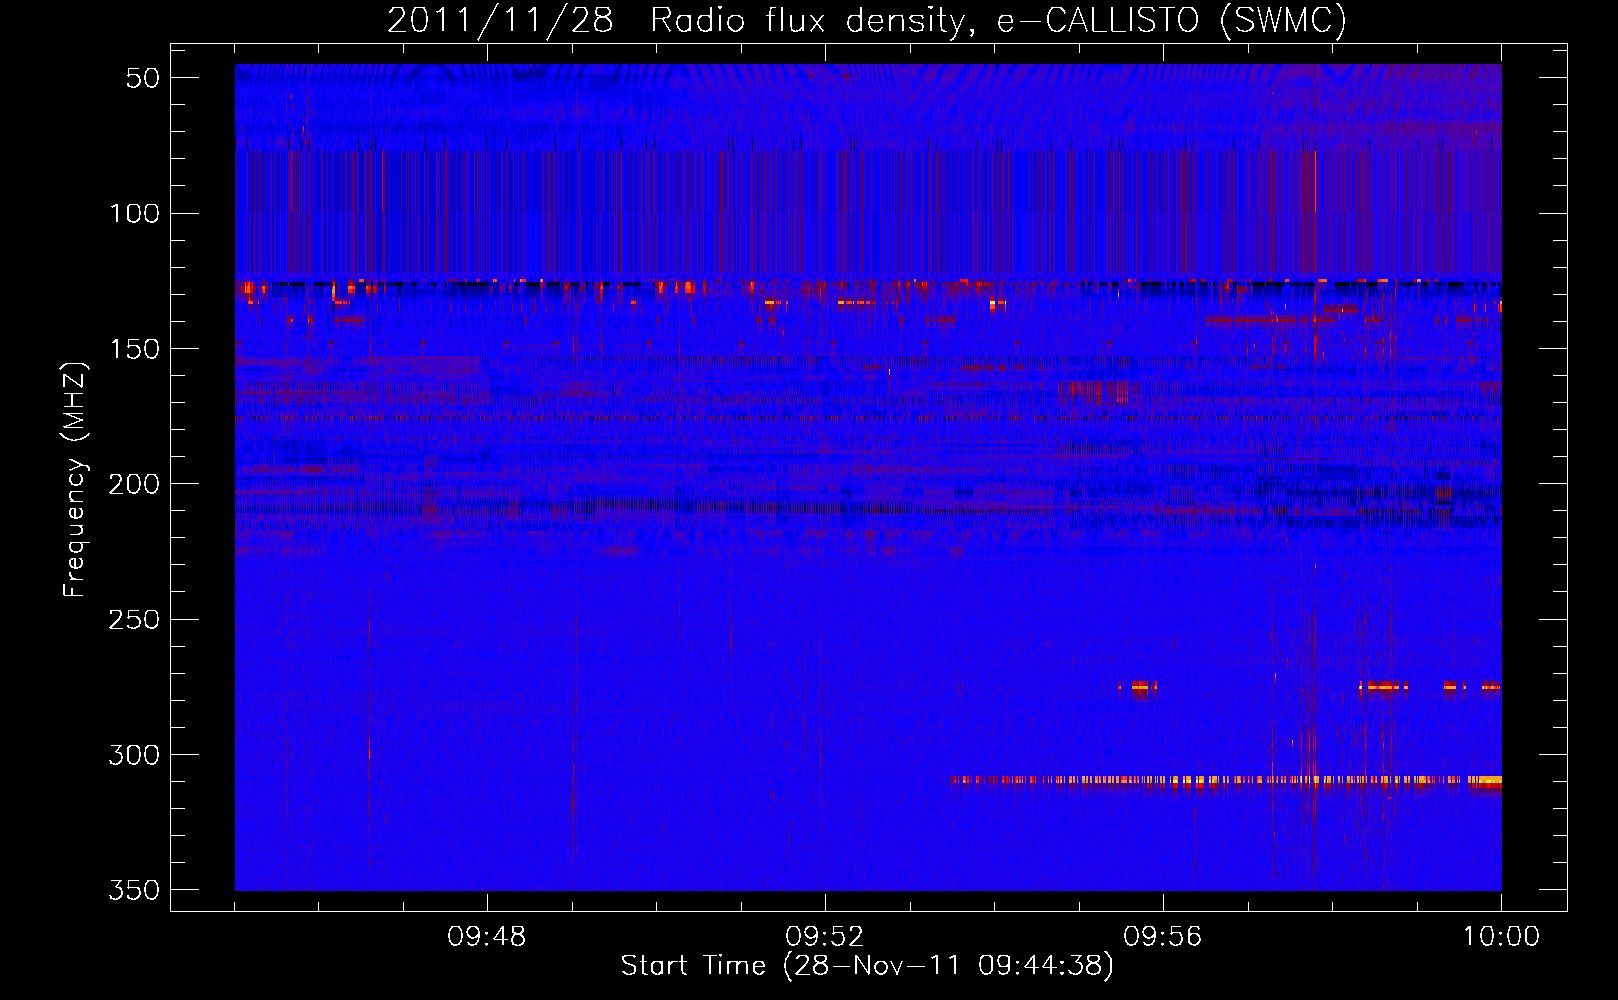Click the 50 frequency tick label
Viewport: 1618px width, 1000px height.
pos(143,78)
